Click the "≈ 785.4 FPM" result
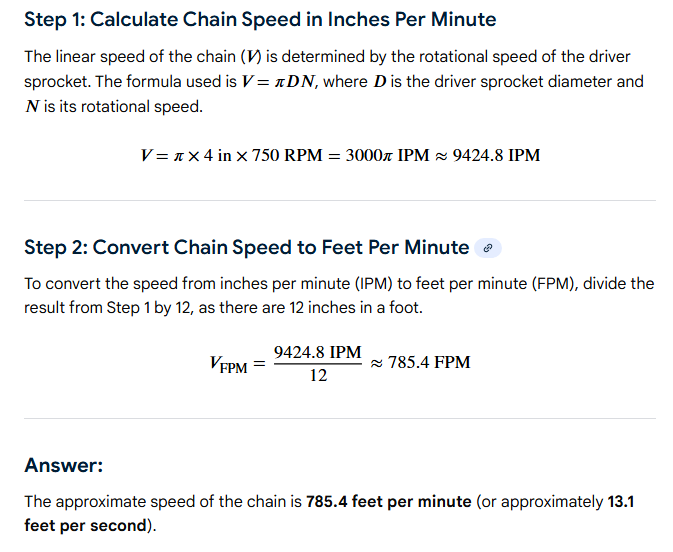Viewport: 673px width, 552px height. tap(420, 363)
